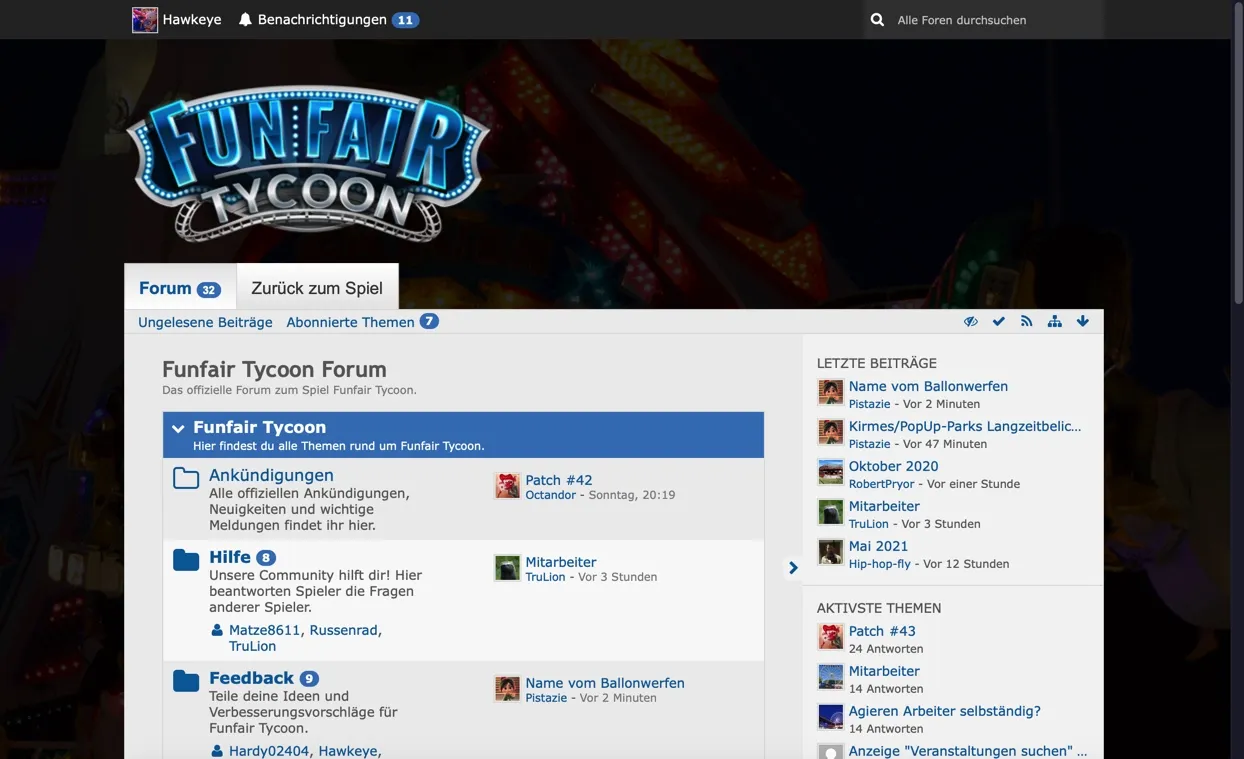Click the Funfair Tycoon logo
Image resolution: width=1244 pixels, height=759 pixels.
(x=308, y=165)
